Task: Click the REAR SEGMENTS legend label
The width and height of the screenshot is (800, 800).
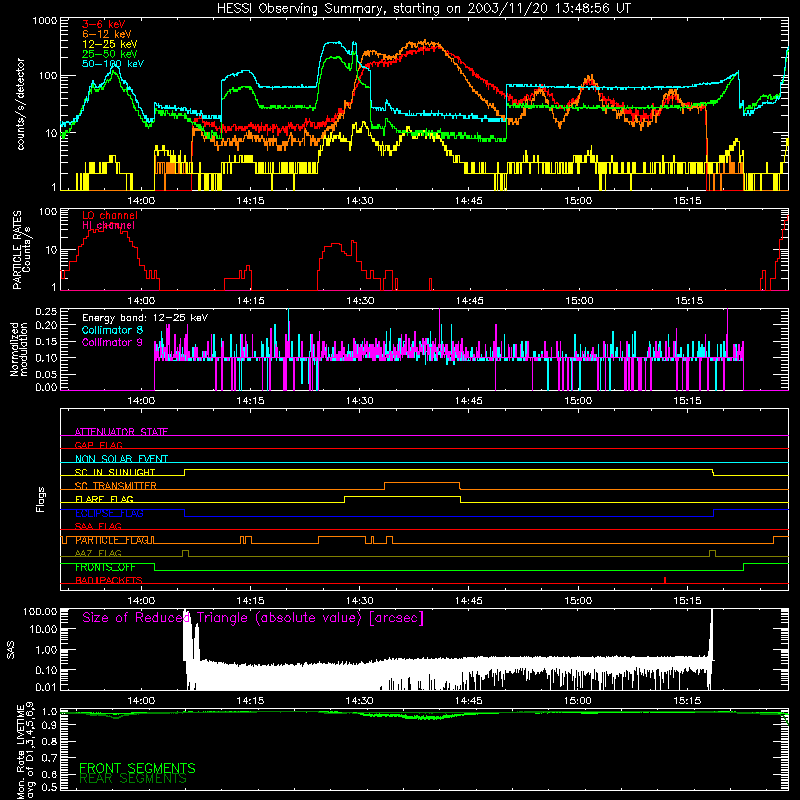Action: (x=133, y=779)
